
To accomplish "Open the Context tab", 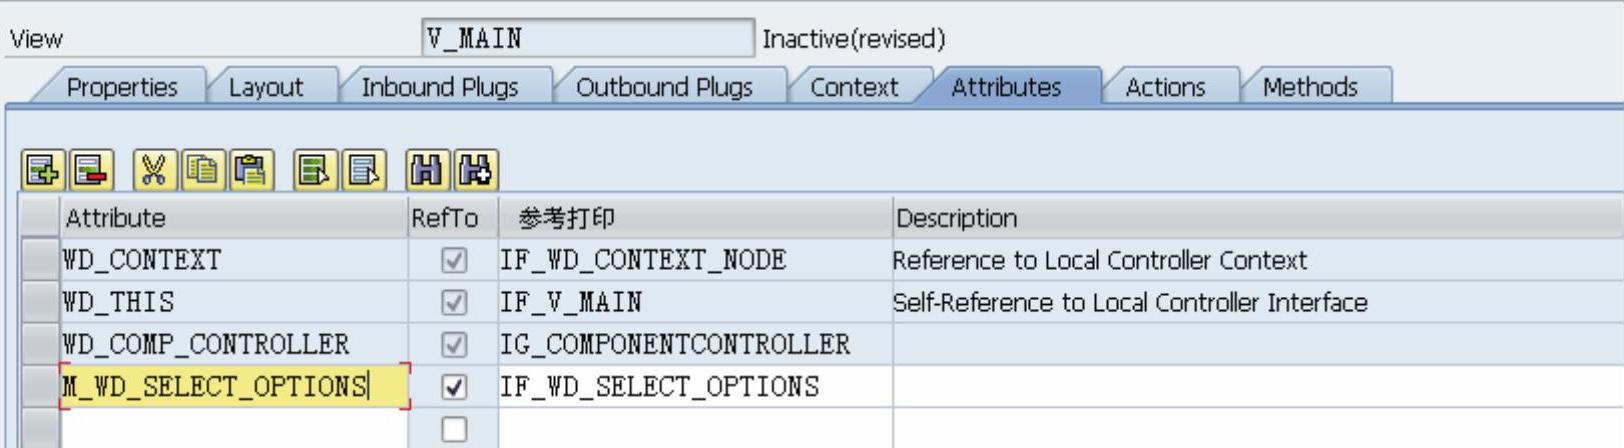I will pyautogui.click(x=853, y=88).
